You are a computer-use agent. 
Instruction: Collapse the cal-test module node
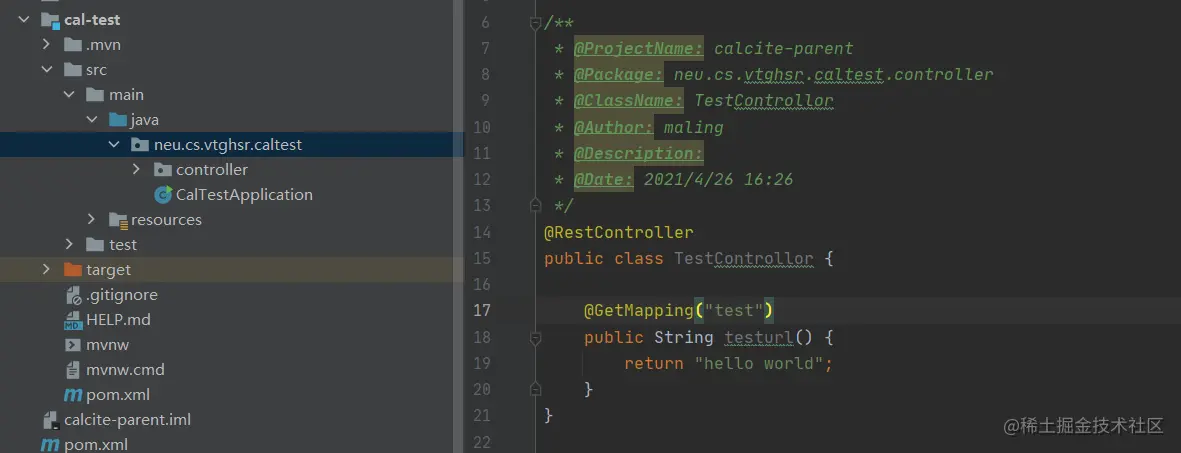[x=25, y=20]
